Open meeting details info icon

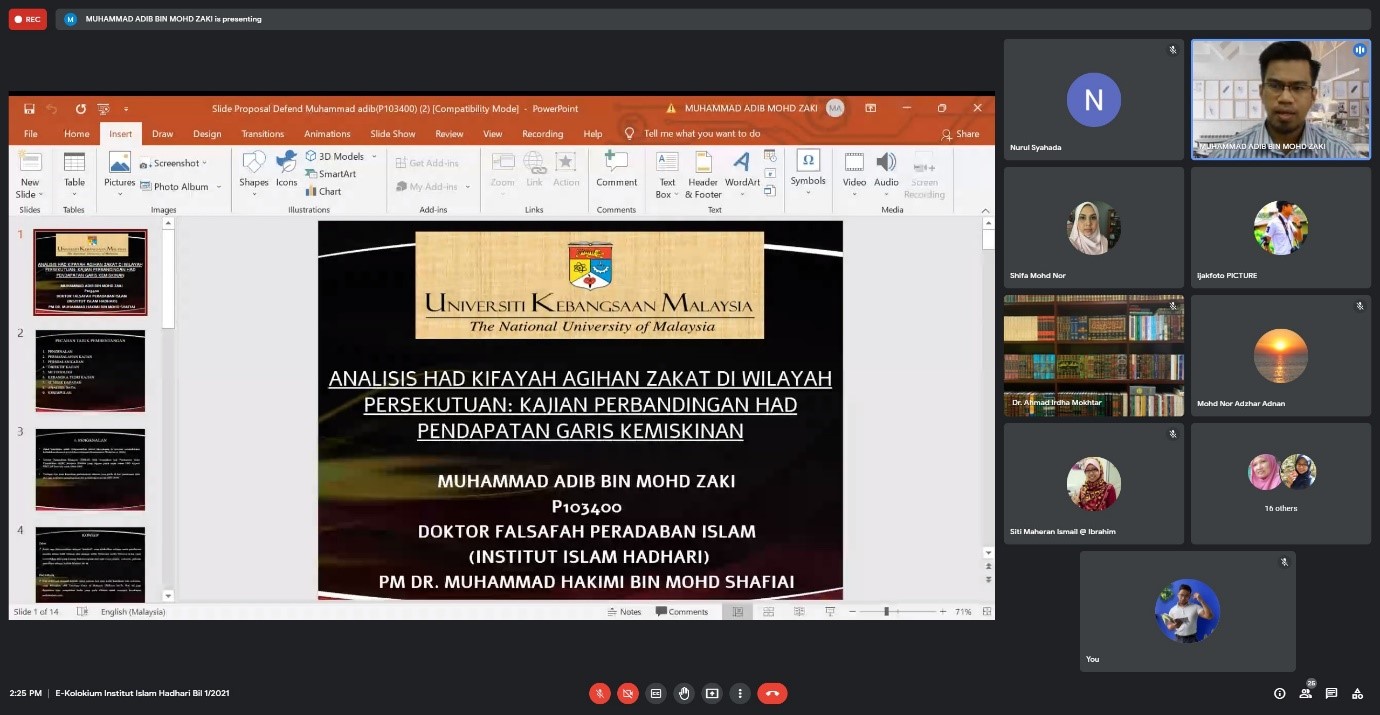(1279, 693)
